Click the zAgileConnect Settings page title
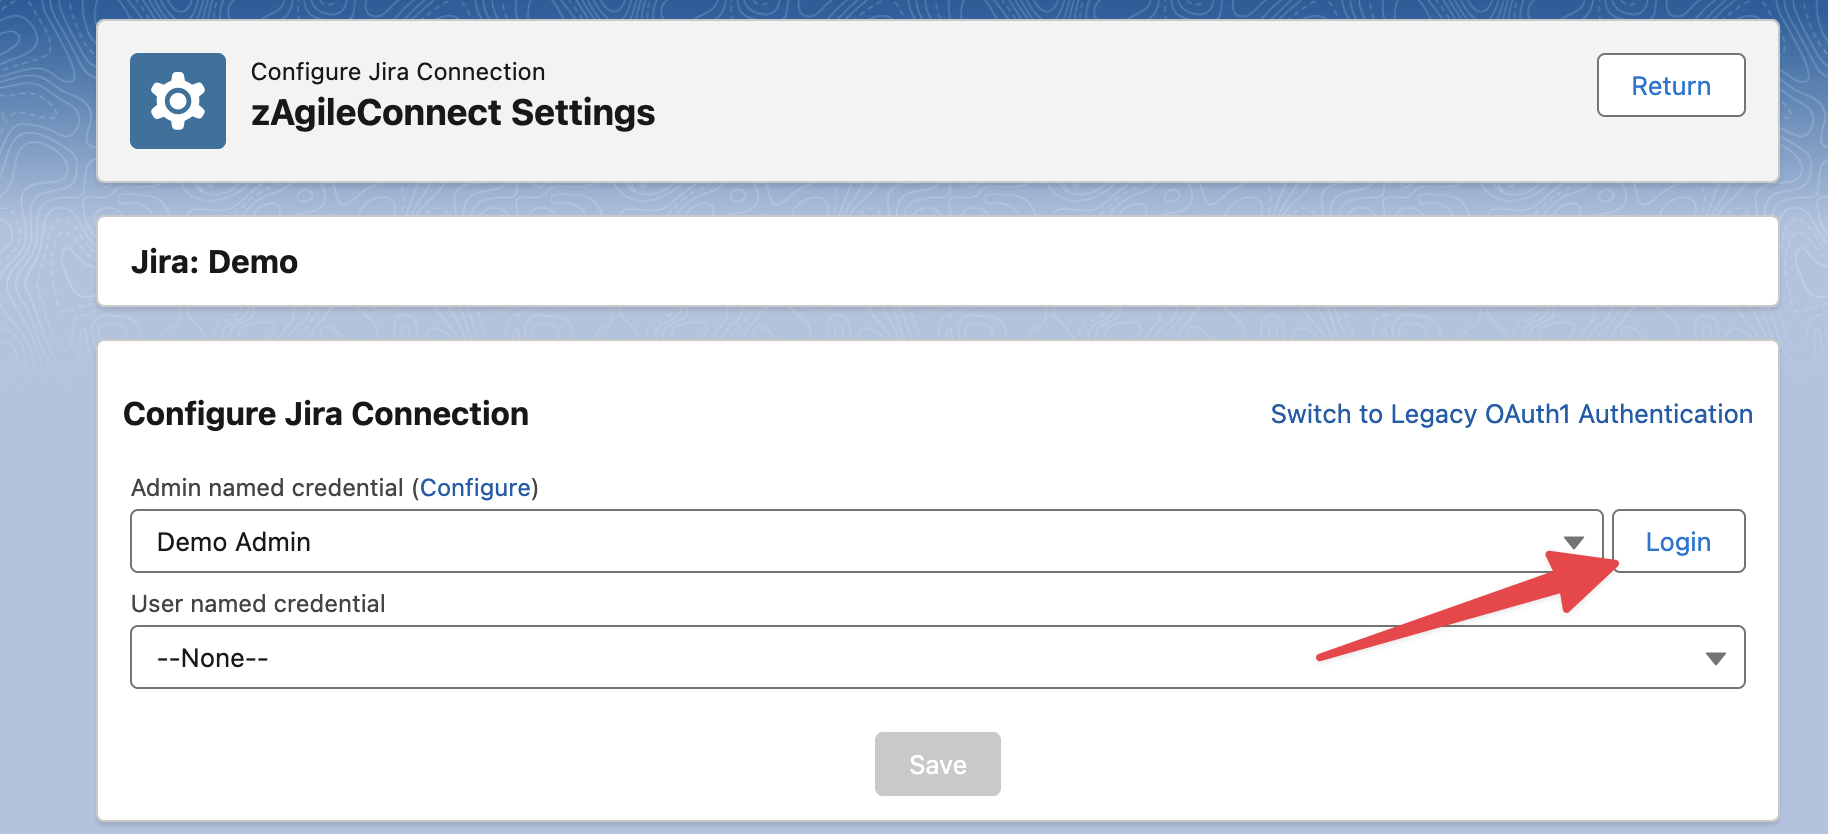Viewport: 1828px width, 834px height. 452,113
